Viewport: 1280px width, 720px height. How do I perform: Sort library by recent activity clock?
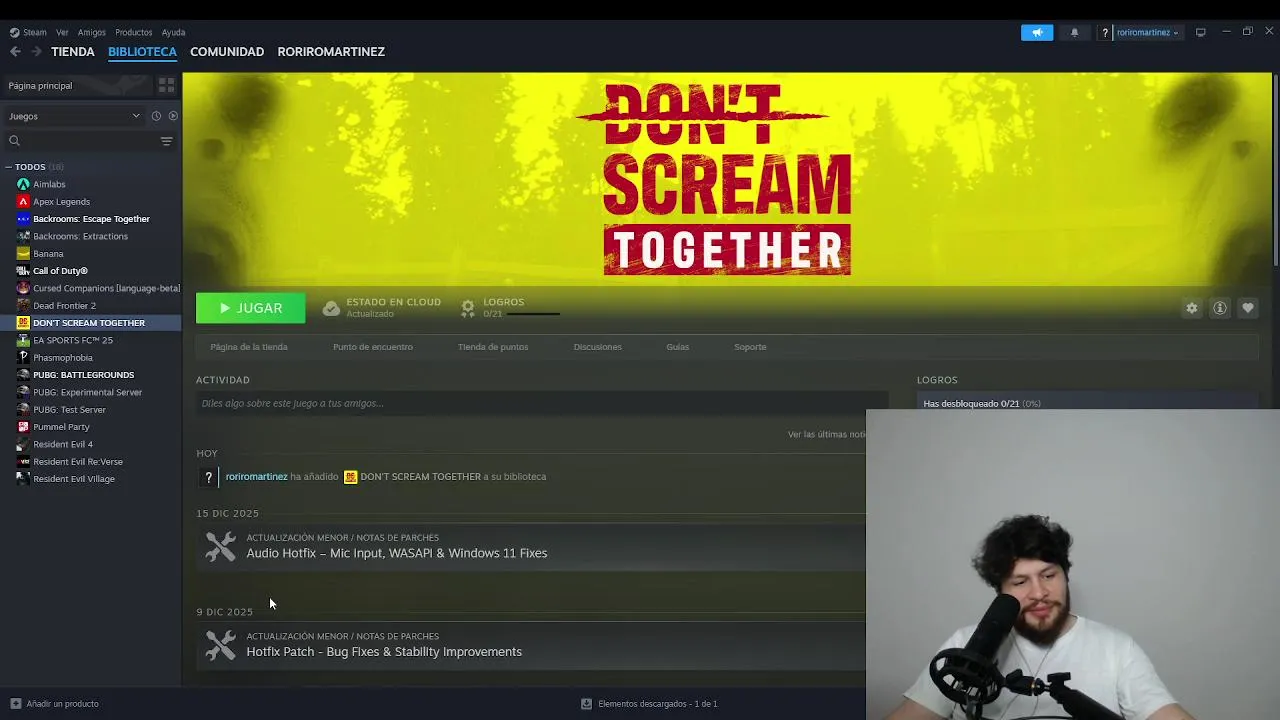[x=156, y=116]
